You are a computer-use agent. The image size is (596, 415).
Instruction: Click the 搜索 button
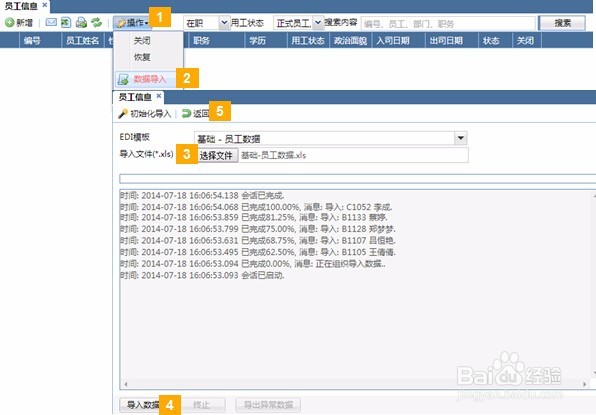pyautogui.click(x=562, y=23)
